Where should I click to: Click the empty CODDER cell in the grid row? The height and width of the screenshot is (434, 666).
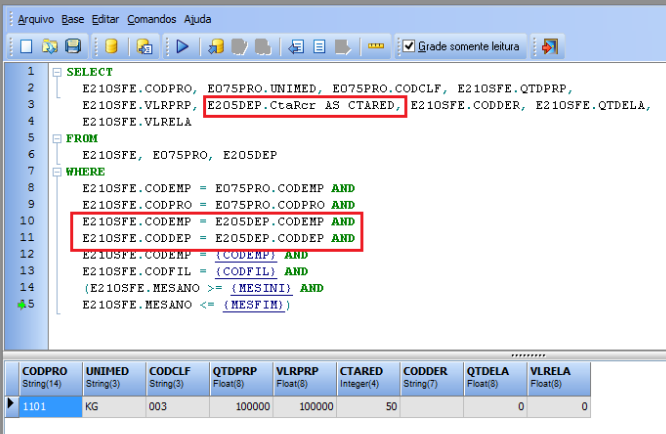pyautogui.click(x=431, y=406)
